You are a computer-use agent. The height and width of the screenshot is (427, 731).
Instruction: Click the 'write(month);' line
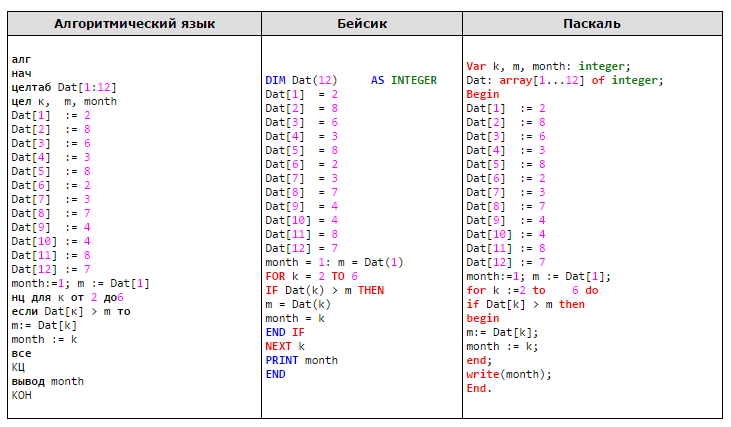point(509,374)
